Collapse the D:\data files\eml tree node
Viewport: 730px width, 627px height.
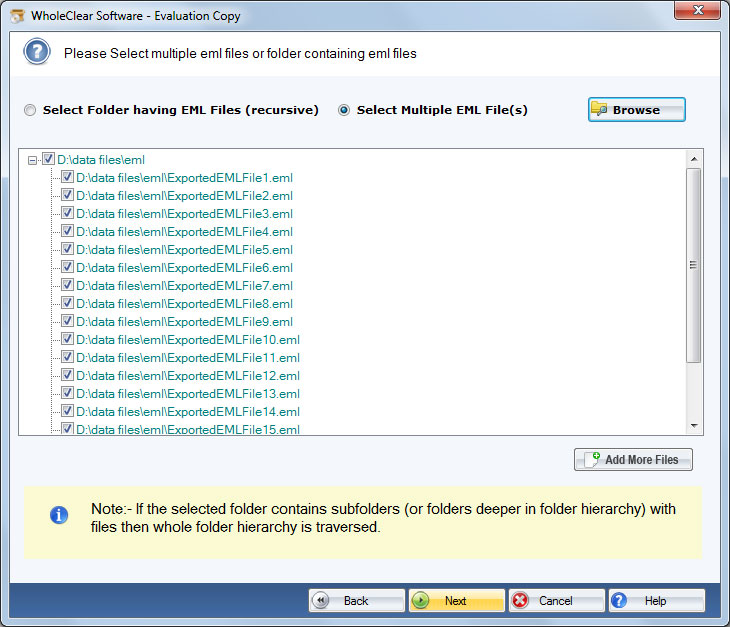pos(32,160)
